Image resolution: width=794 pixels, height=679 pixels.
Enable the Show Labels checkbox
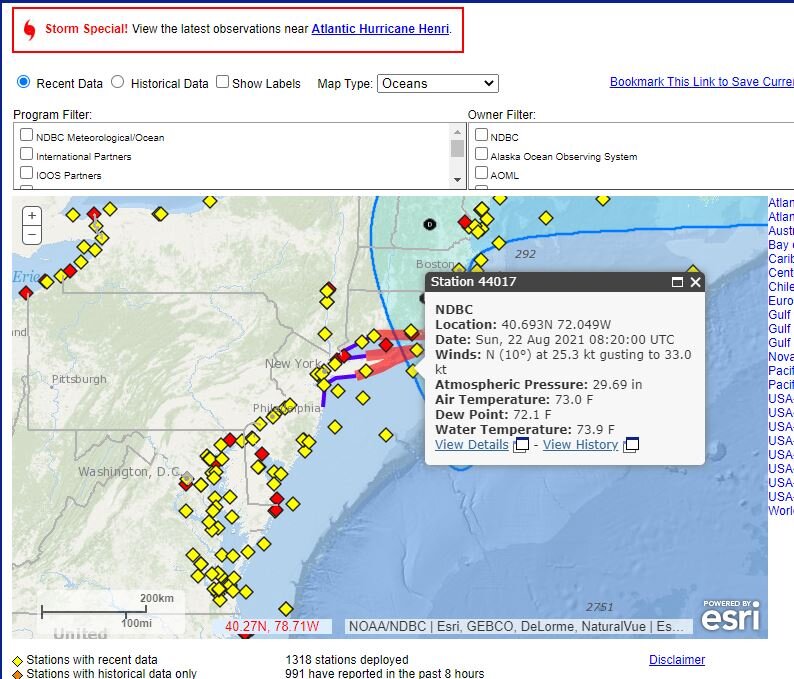[223, 83]
